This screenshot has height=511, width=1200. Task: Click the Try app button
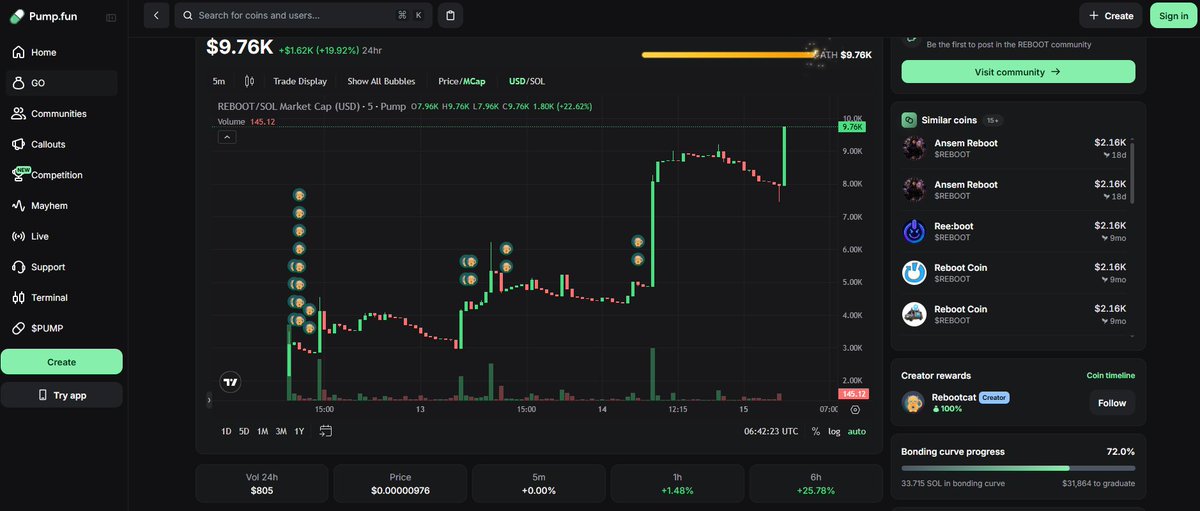pos(61,395)
